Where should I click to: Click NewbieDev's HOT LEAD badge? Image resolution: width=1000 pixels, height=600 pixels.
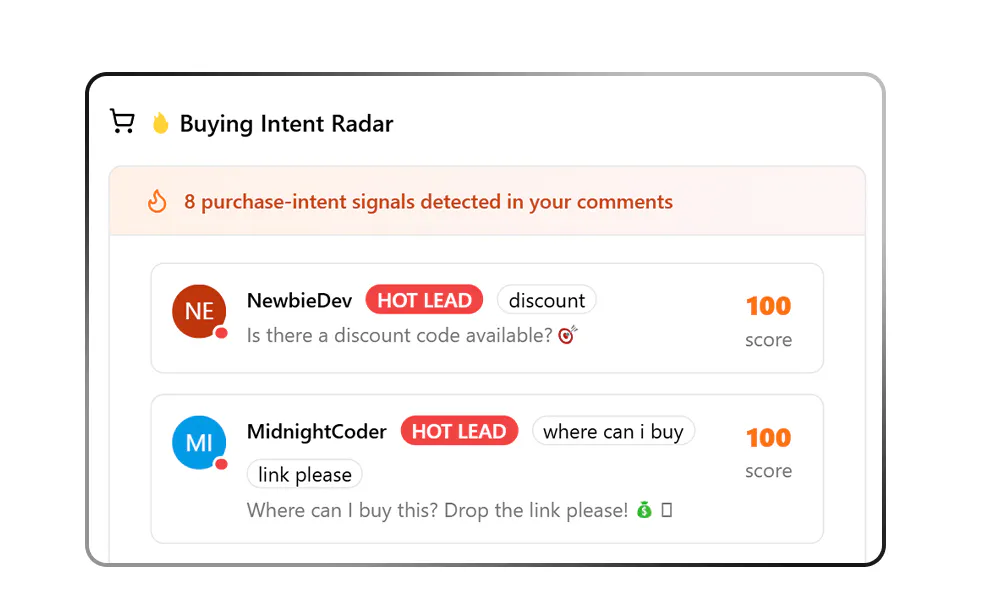point(424,300)
